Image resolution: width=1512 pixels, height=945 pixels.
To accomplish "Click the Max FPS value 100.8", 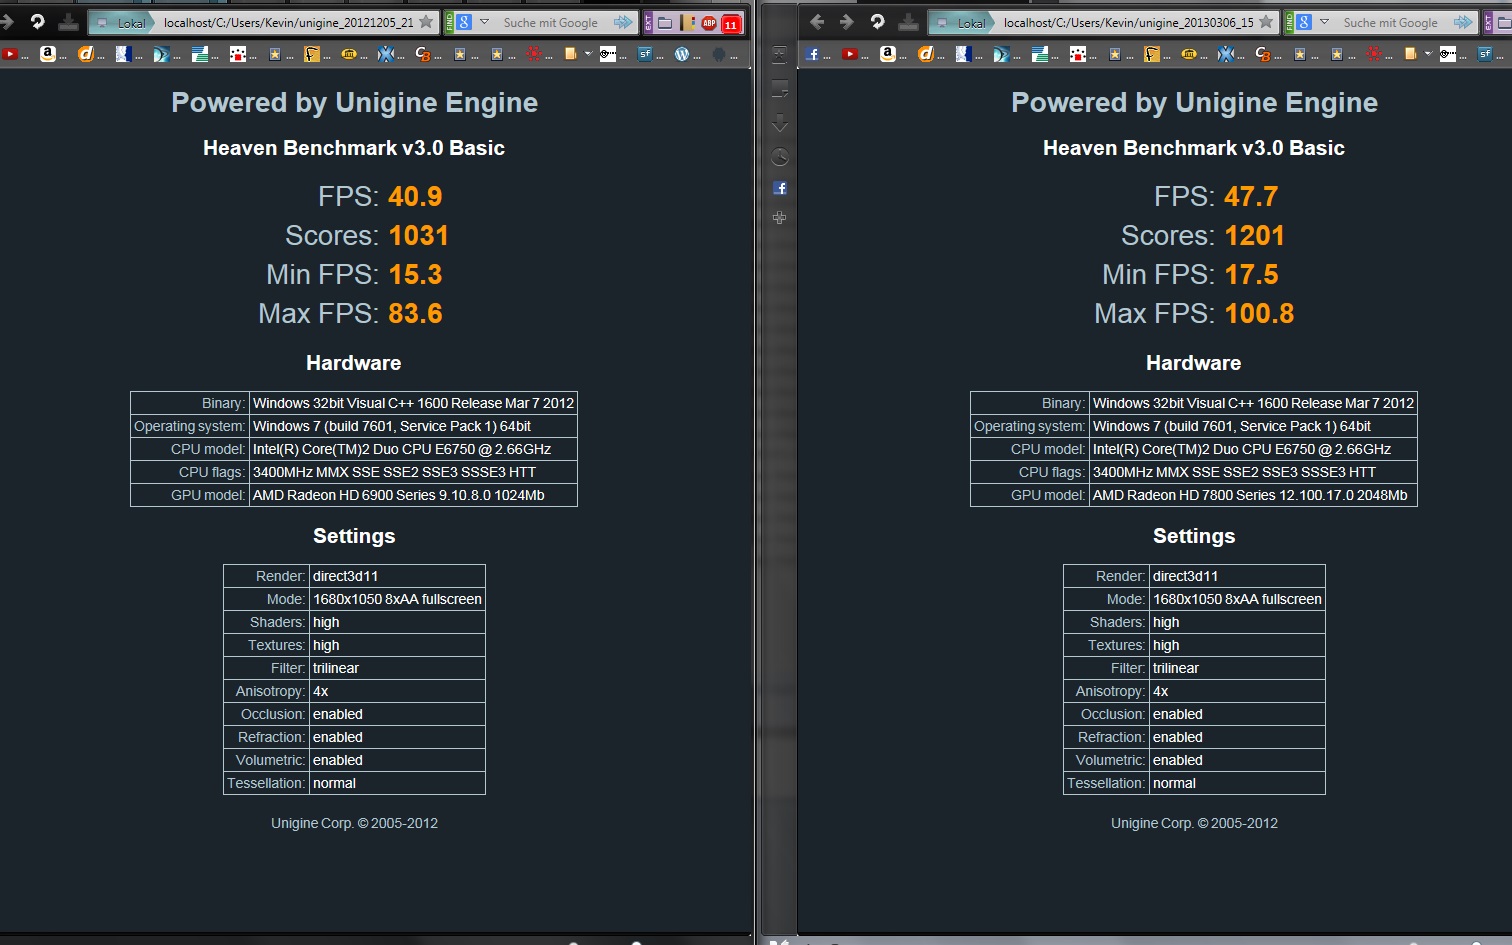I will click(1259, 313).
